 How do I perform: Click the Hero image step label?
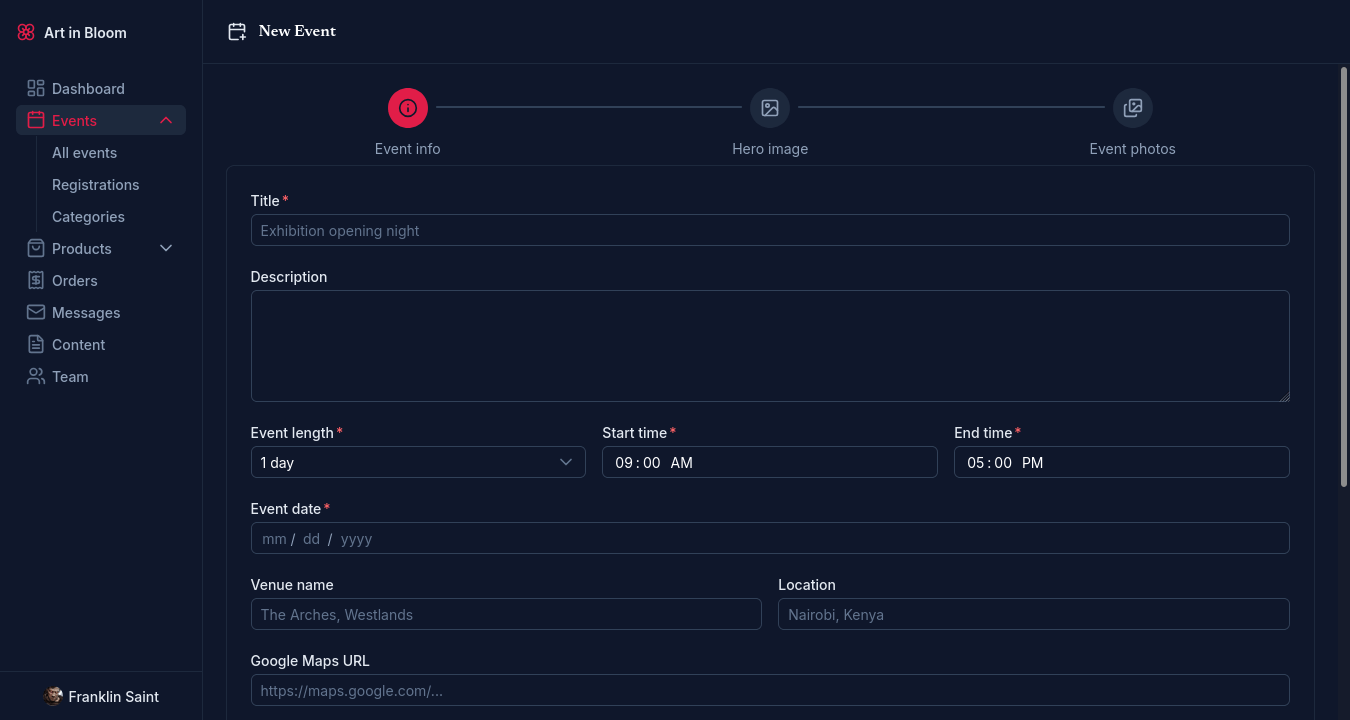(x=770, y=148)
